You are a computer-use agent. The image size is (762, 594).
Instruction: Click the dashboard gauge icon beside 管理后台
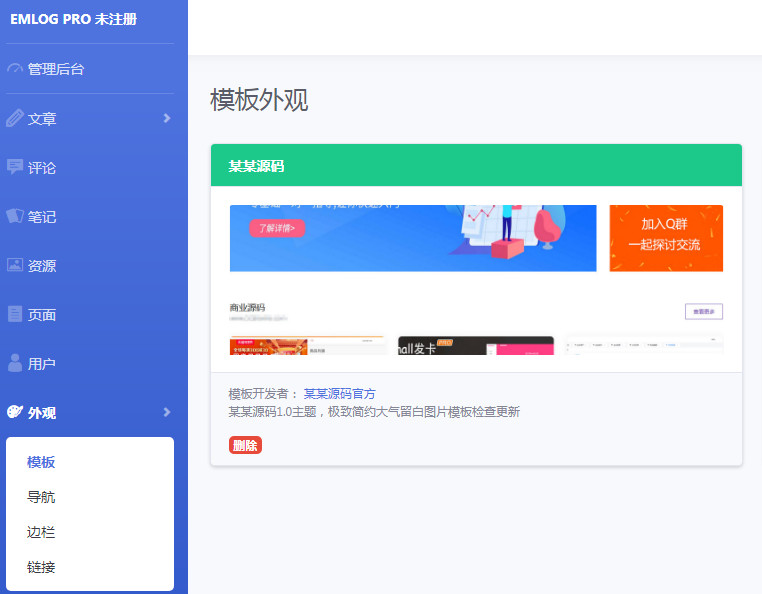click(15, 69)
